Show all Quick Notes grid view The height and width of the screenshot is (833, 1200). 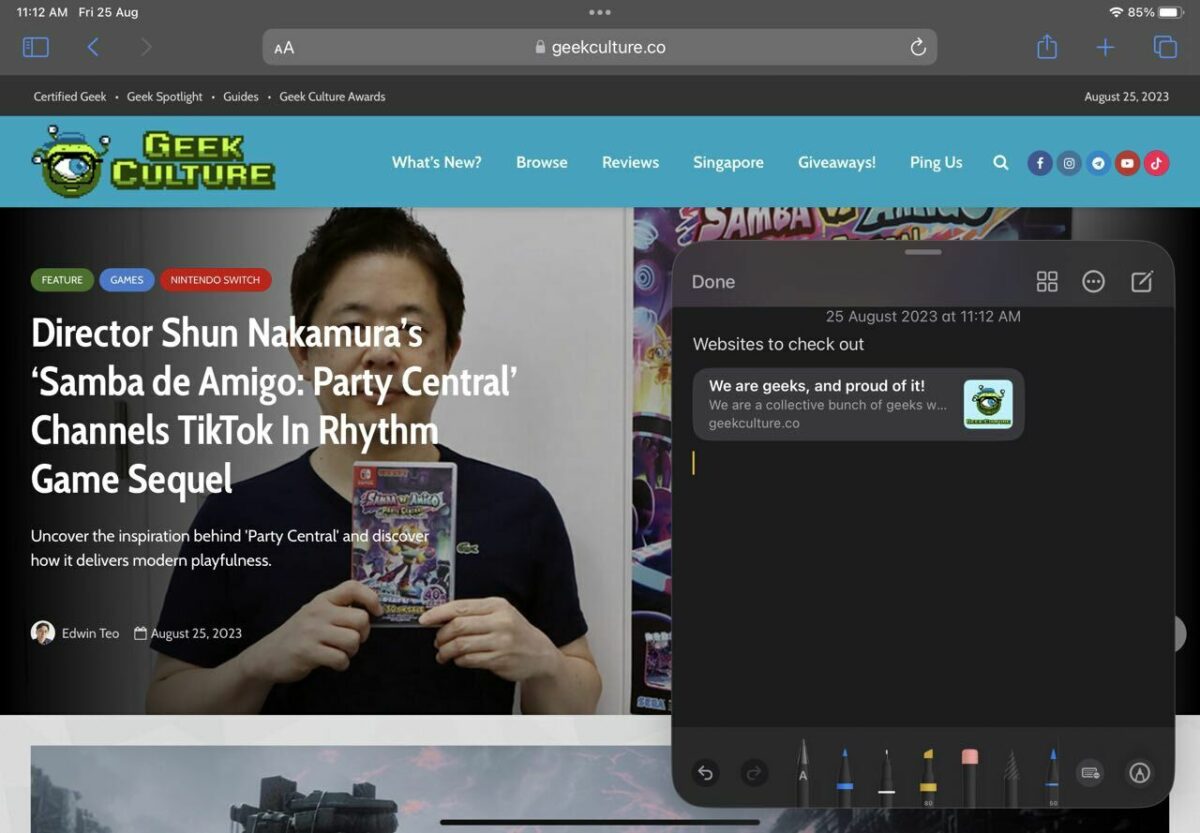click(x=1047, y=282)
